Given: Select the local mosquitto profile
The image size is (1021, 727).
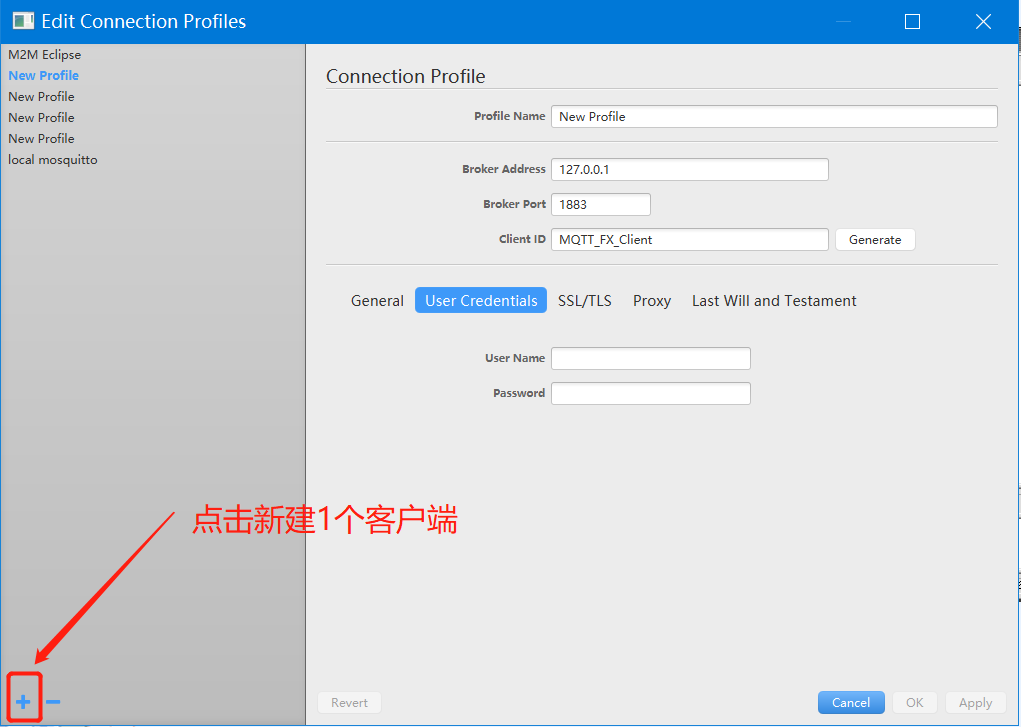Looking at the screenshot, I should 53,160.
